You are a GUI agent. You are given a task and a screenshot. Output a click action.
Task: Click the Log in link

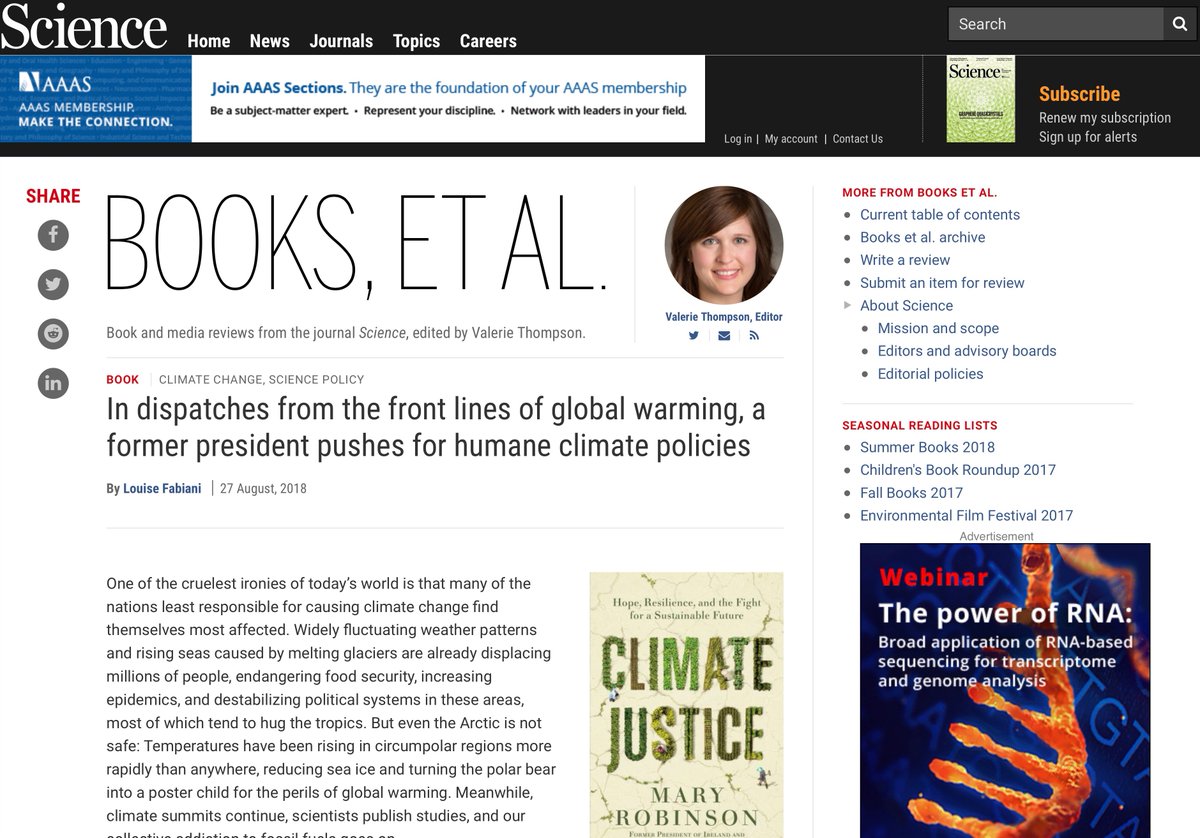tap(738, 139)
